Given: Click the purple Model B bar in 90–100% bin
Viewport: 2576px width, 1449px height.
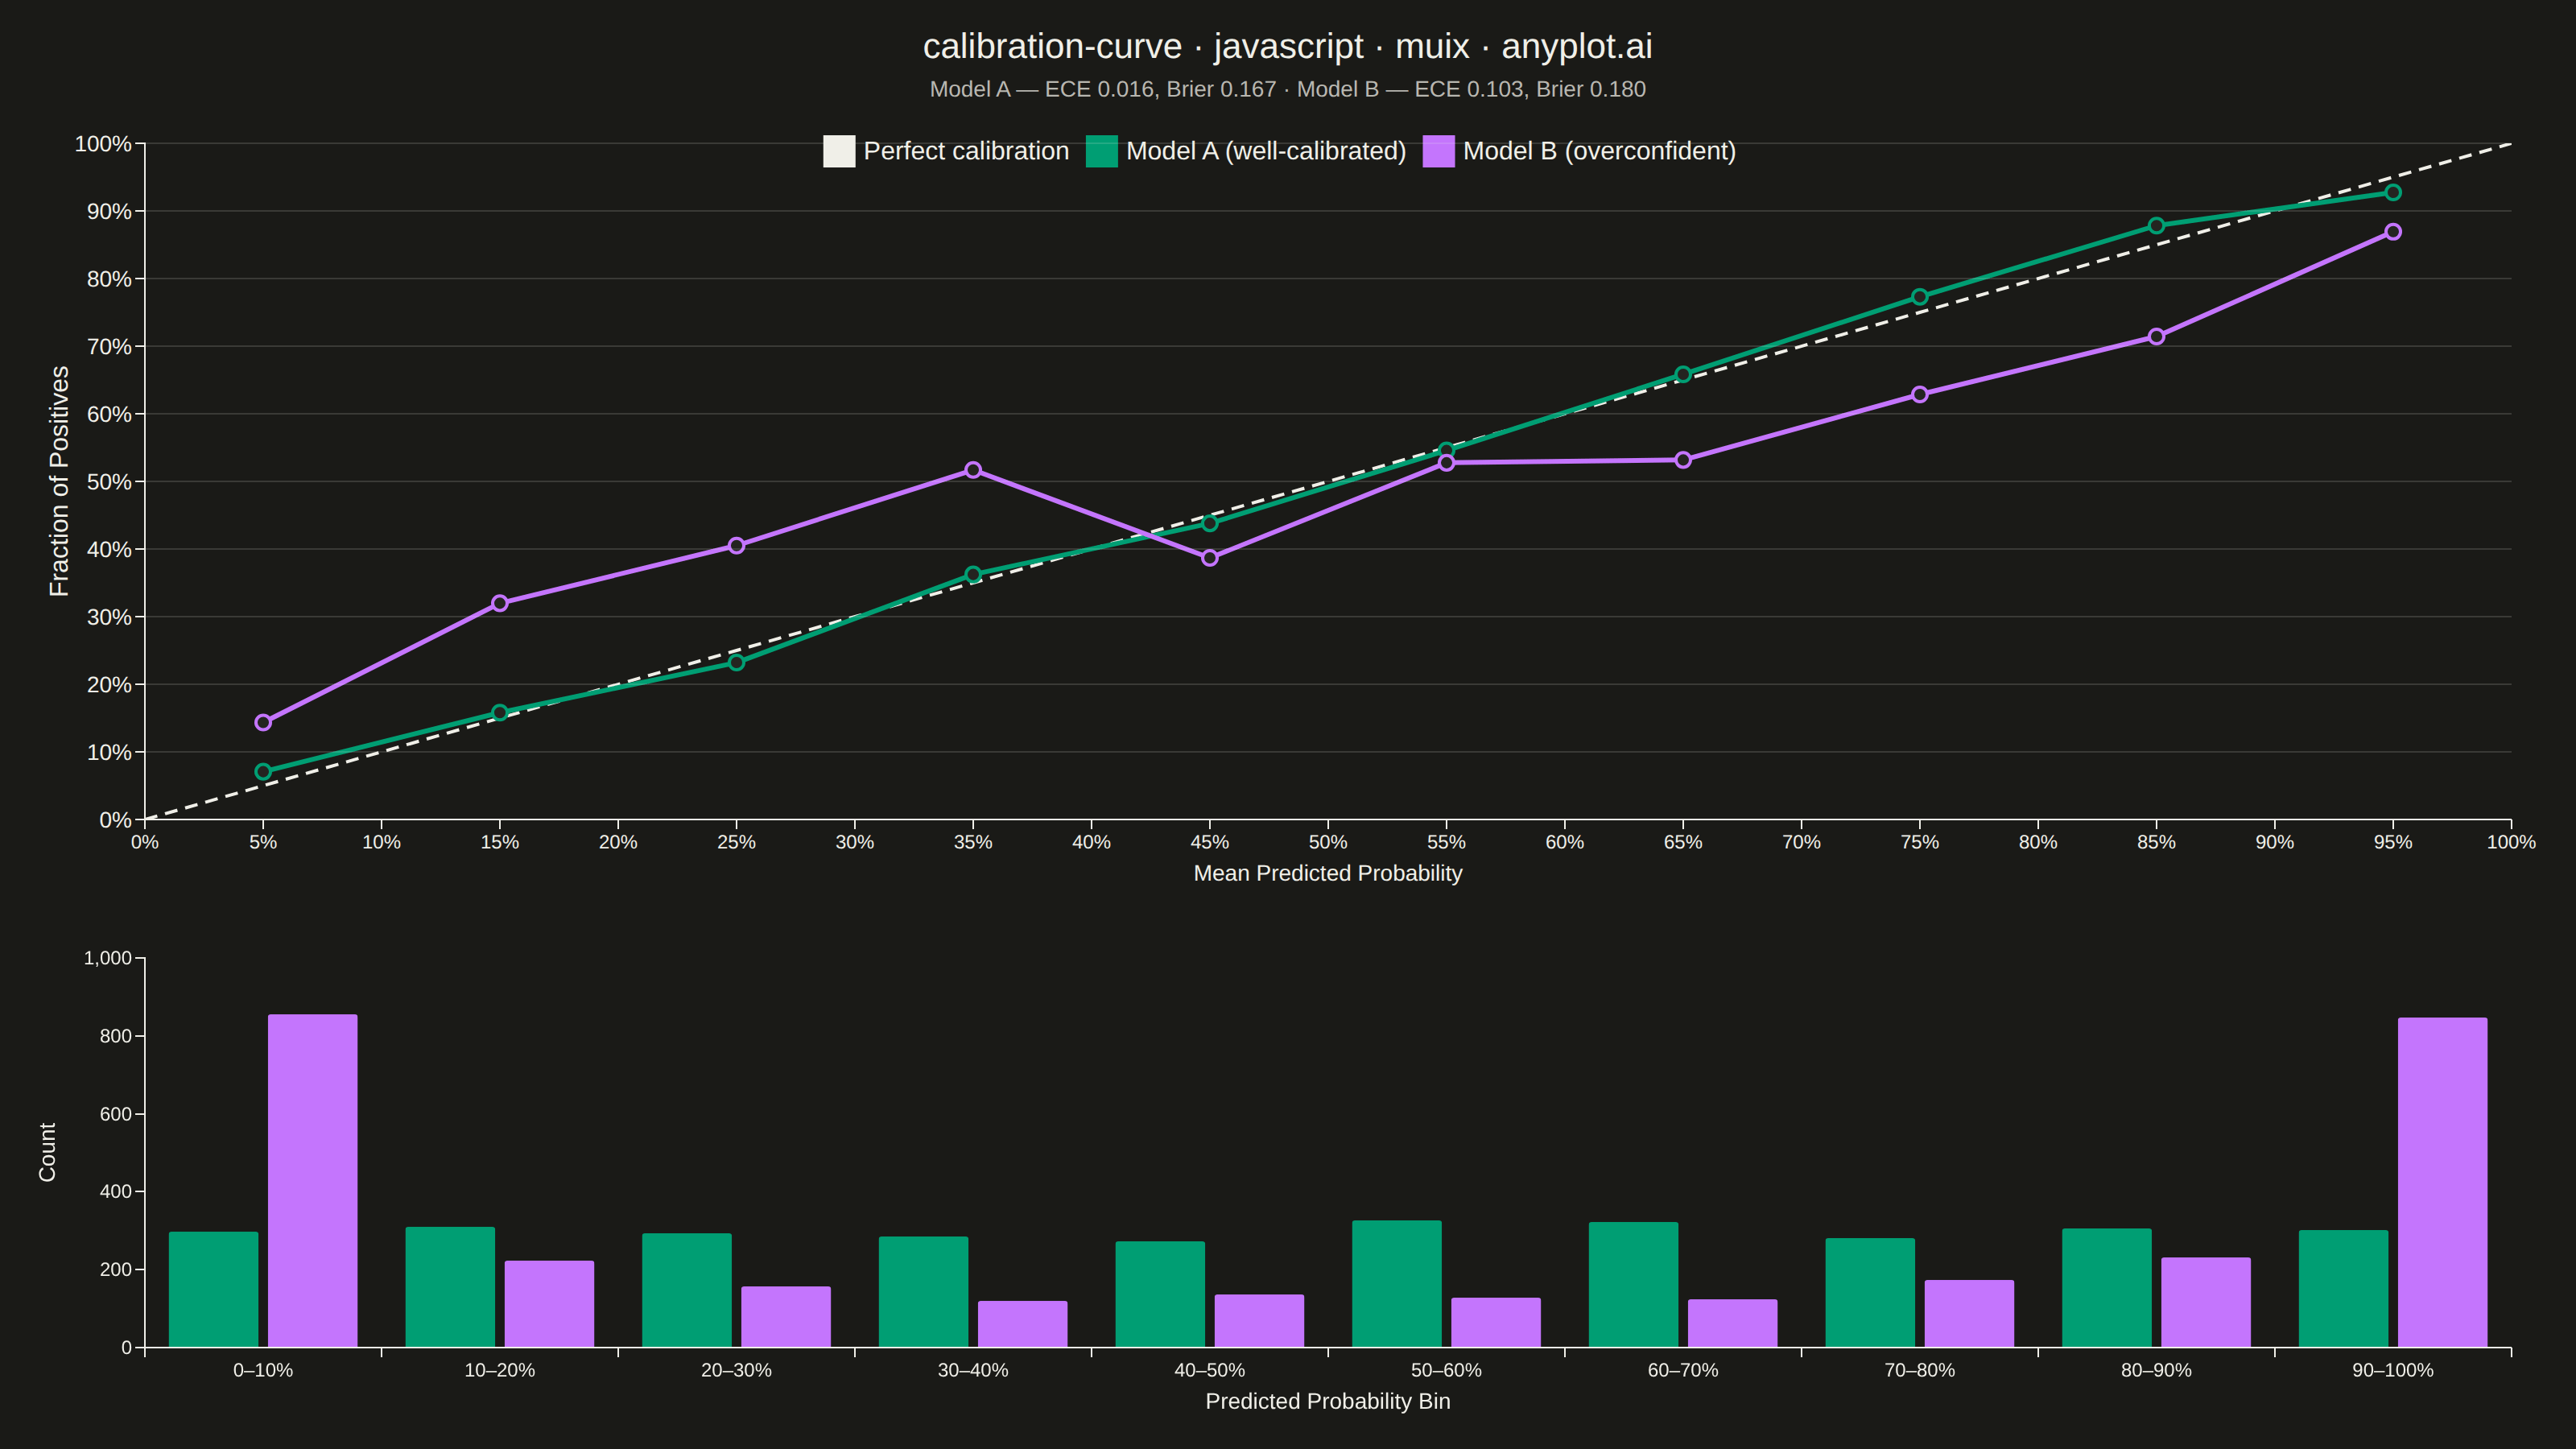Looking at the screenshot, I should [2442, 1182].
